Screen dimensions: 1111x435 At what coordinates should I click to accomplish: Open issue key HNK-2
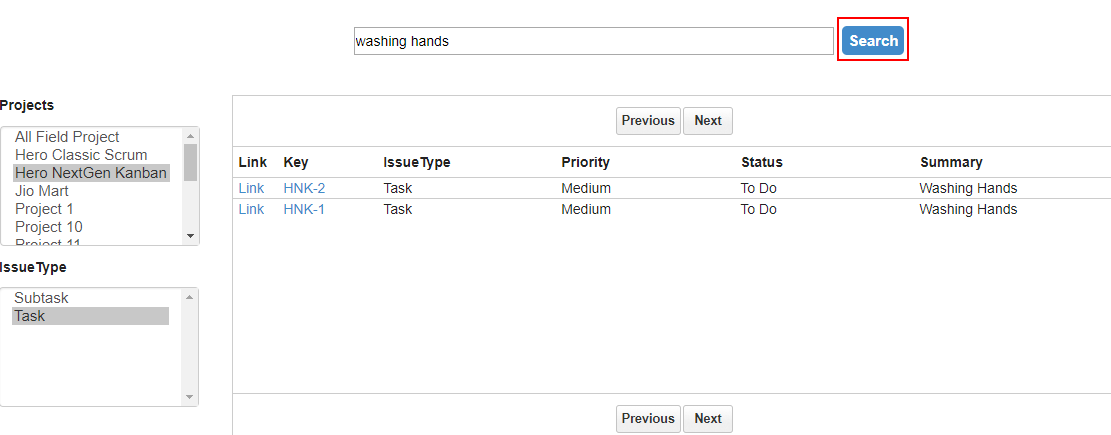coord(304,188)
